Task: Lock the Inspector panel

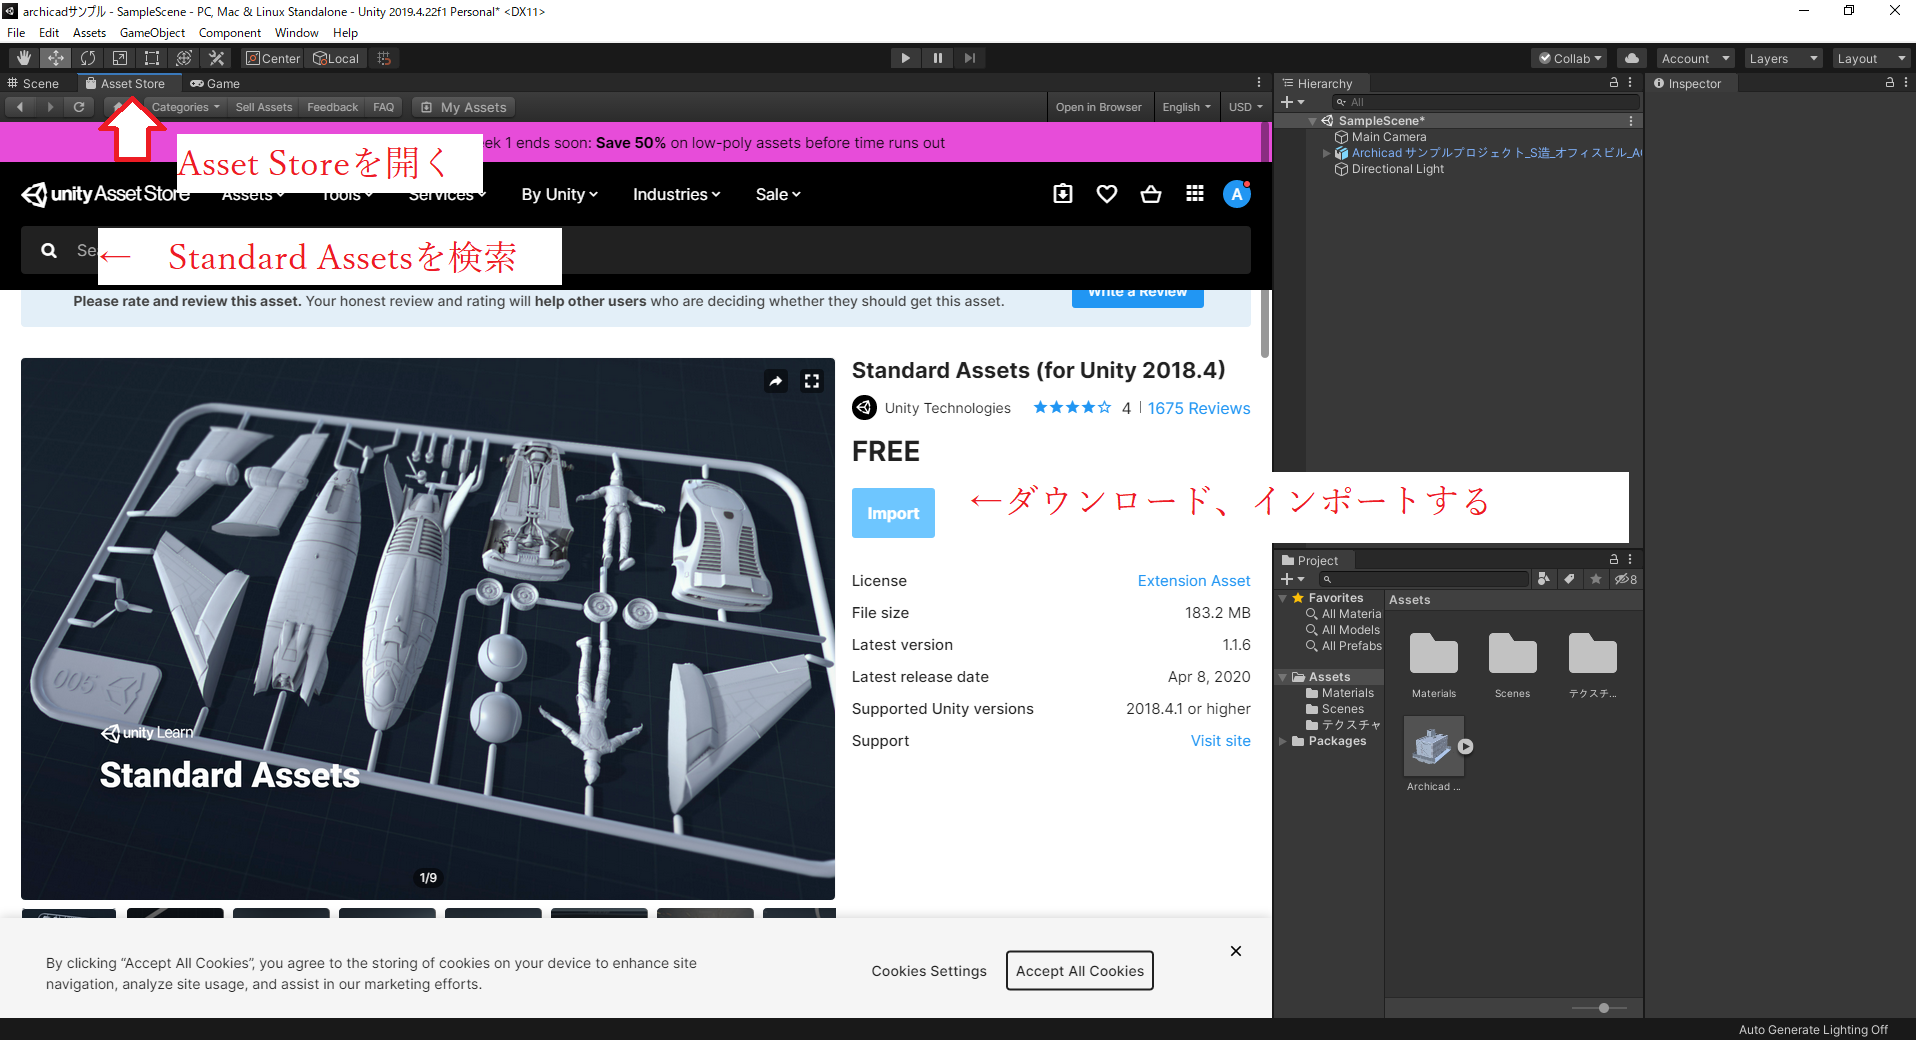Action: [1890, 83]
